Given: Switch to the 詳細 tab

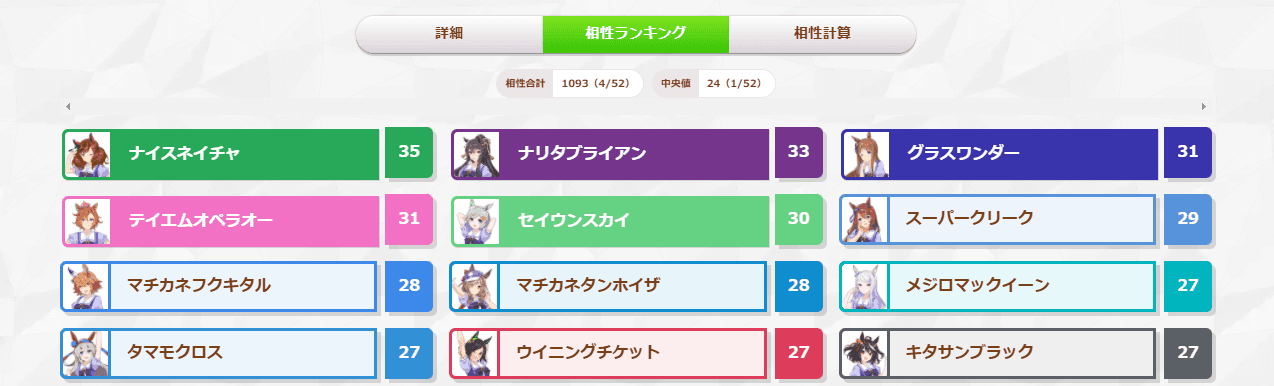Looking at the screenshot, I should tap(449, 33).
